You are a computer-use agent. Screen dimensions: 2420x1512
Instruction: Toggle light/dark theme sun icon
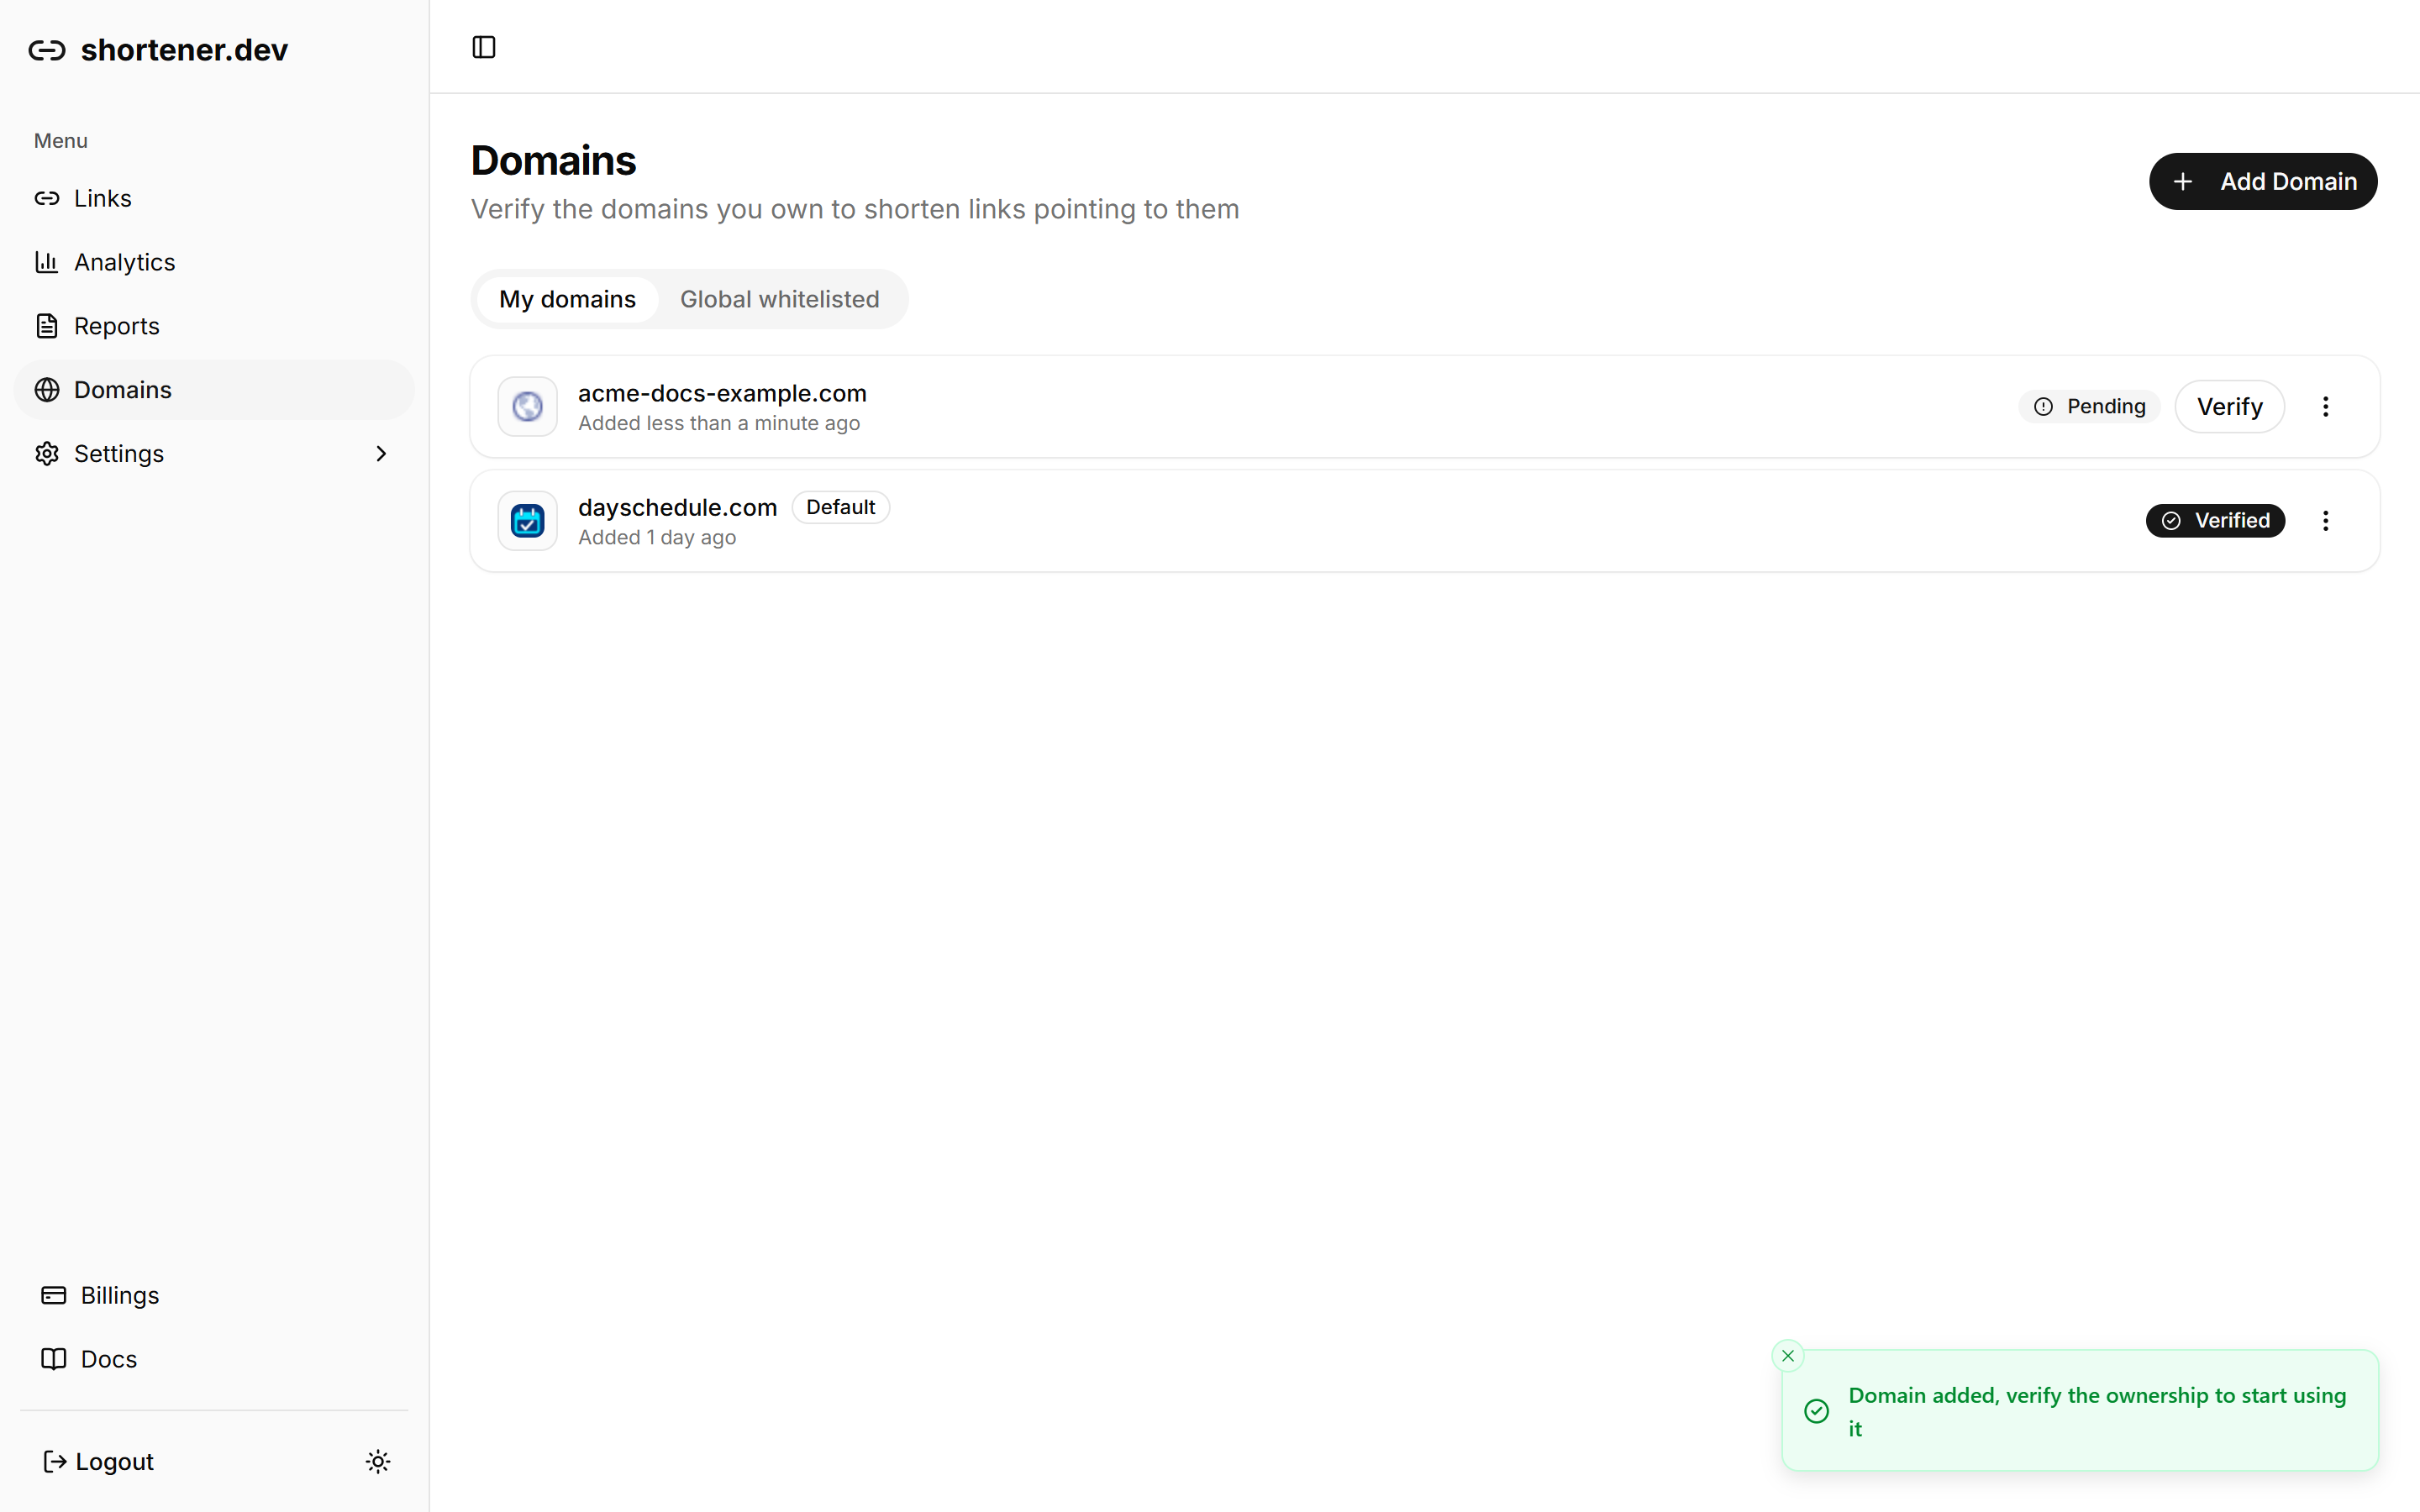coord(378,1462)
